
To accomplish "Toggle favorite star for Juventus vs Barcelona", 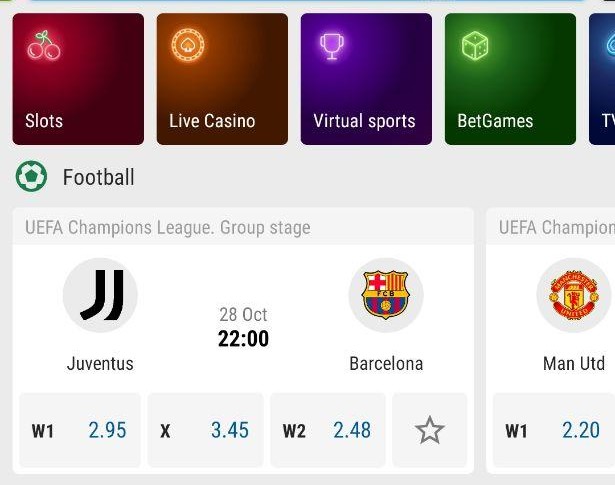I will click(429, 430).
